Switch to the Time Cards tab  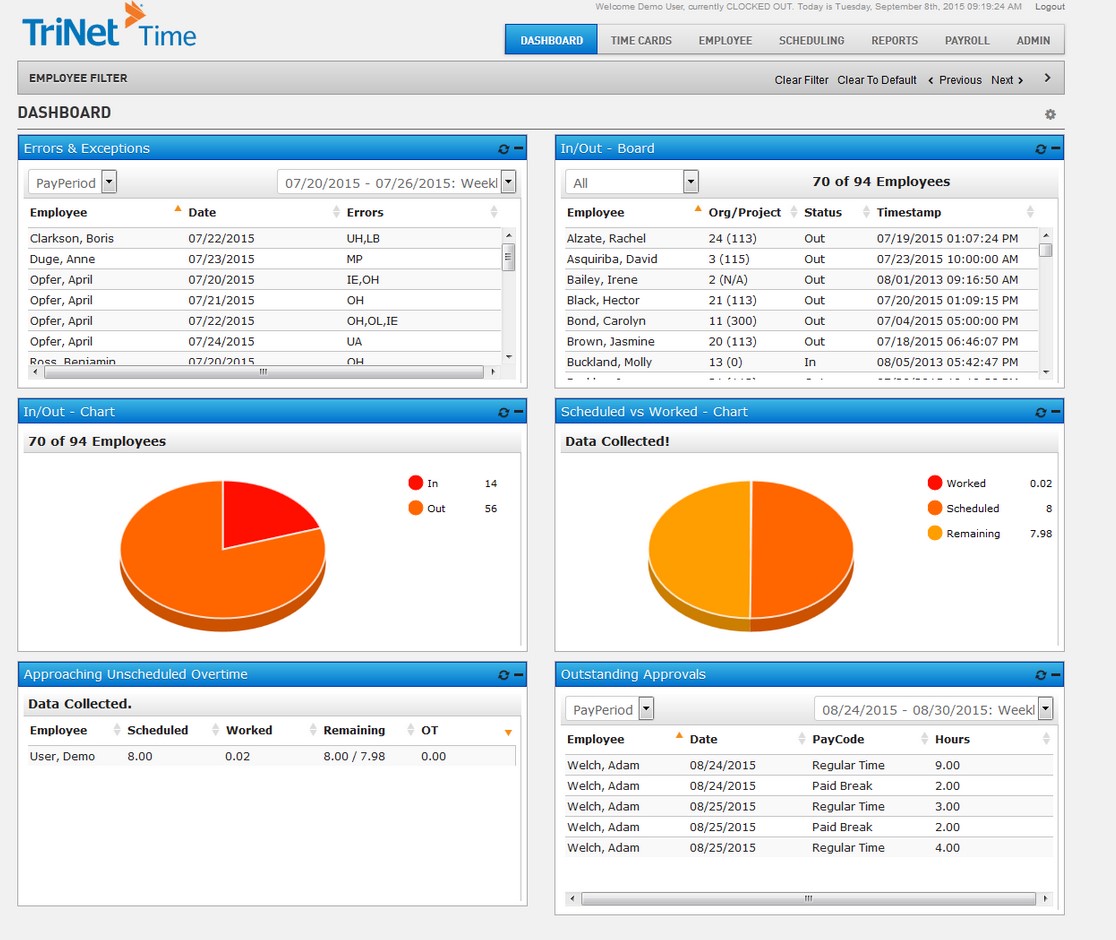pos(641,40)
